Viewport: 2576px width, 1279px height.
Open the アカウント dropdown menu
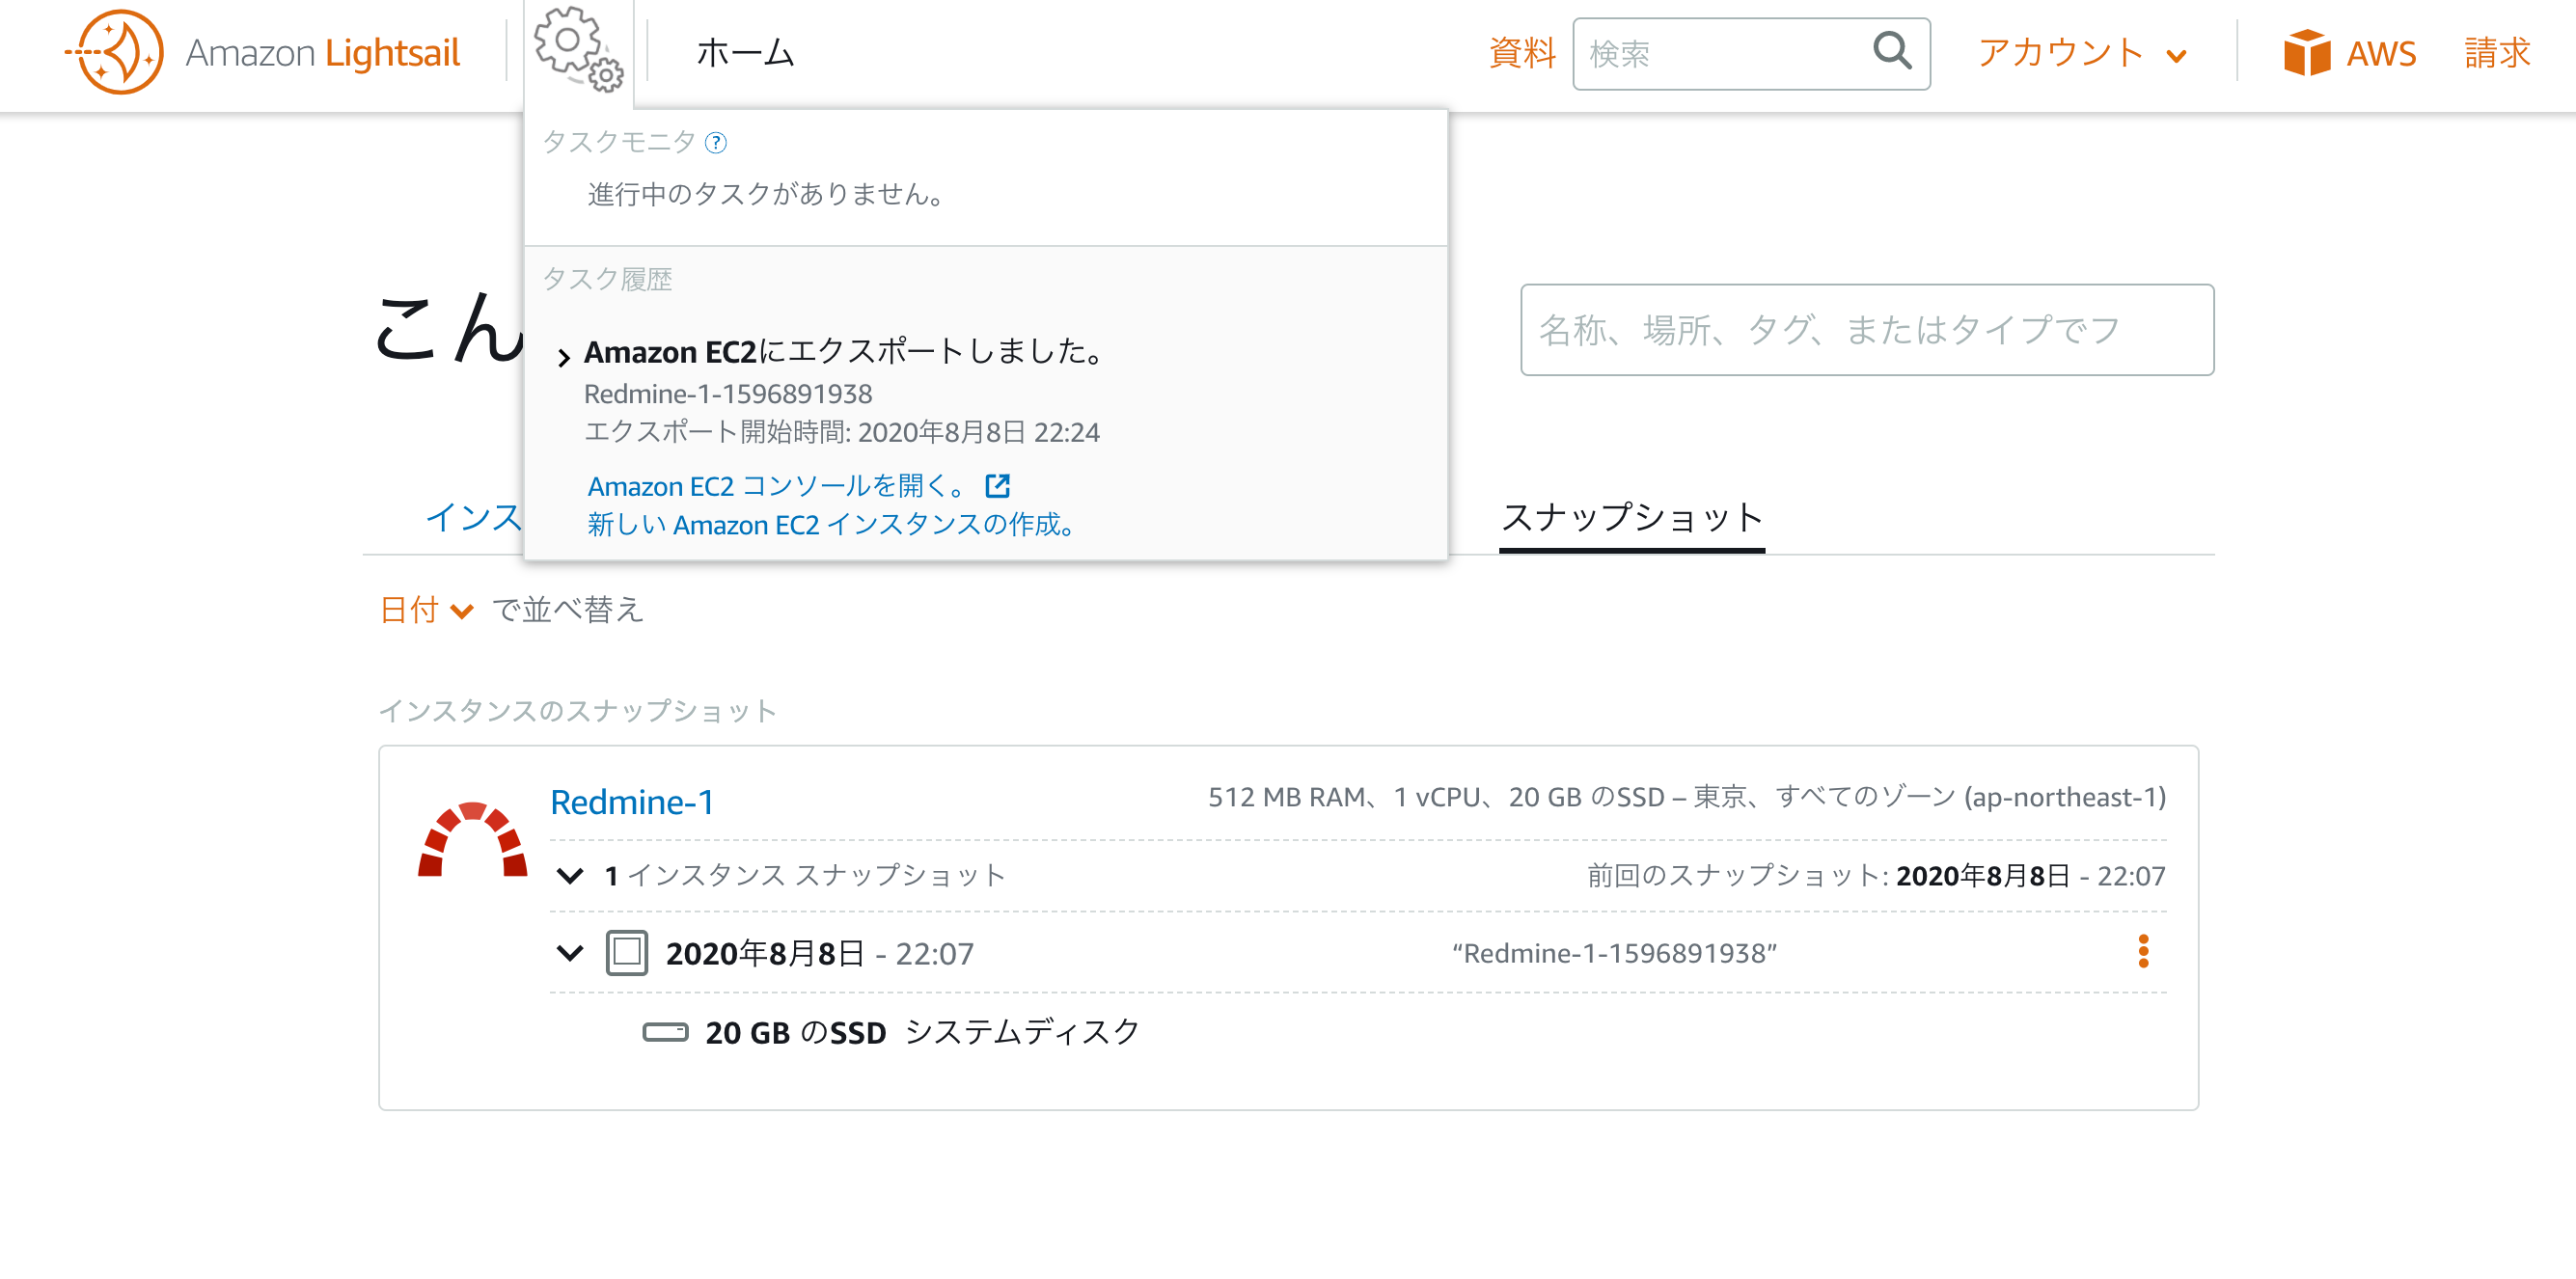pos(2081,53)
